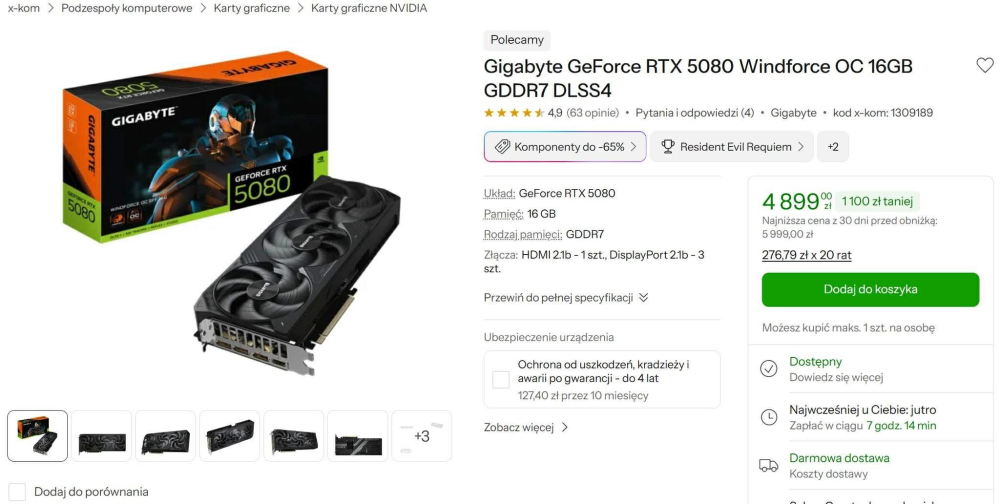The image size is (1000, 504).
Task: Add product to wishlist with heart icon
Action: coord(985,65)
